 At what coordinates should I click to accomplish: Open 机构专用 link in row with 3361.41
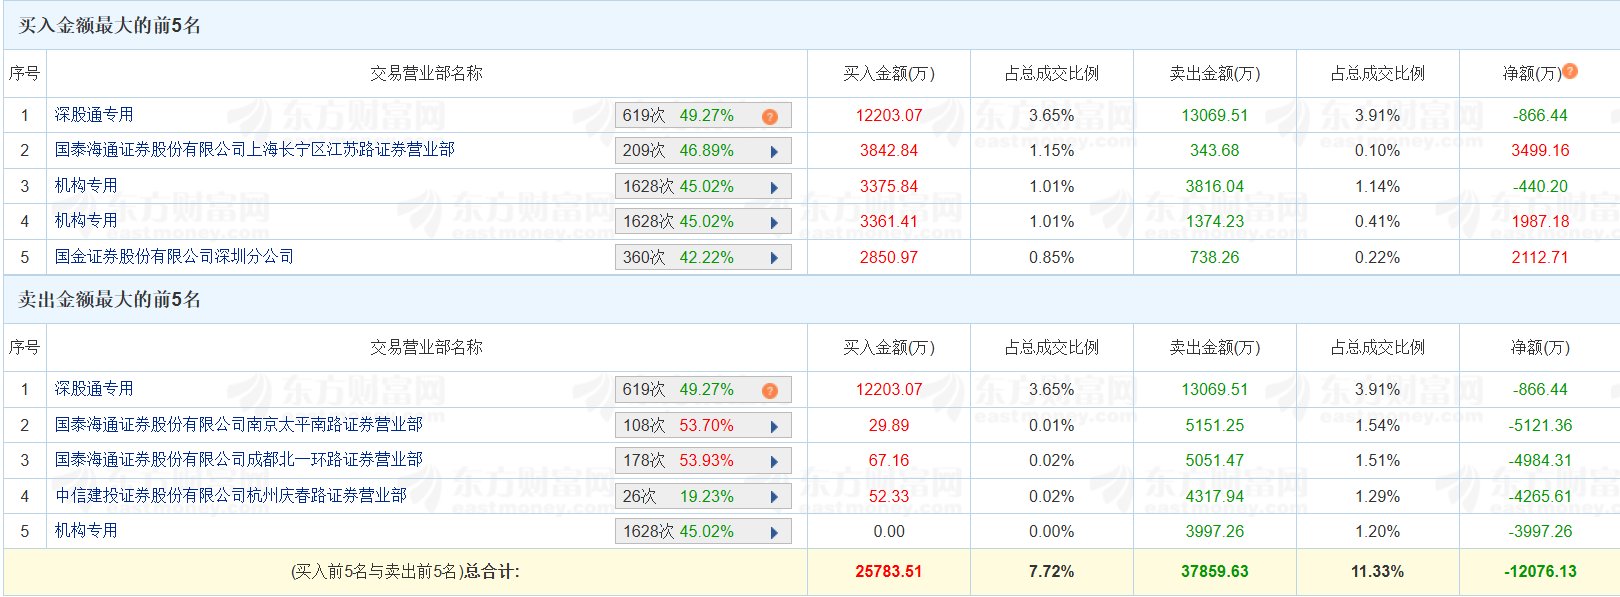coord(86,221)
